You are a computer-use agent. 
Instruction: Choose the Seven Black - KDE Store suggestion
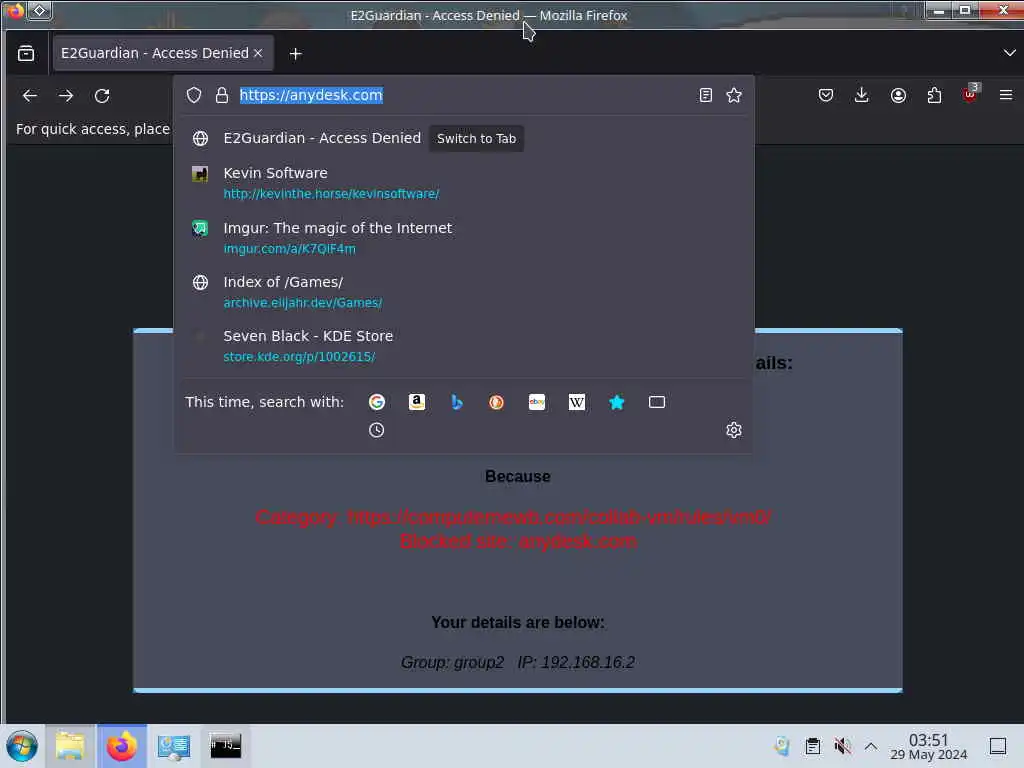464,346
